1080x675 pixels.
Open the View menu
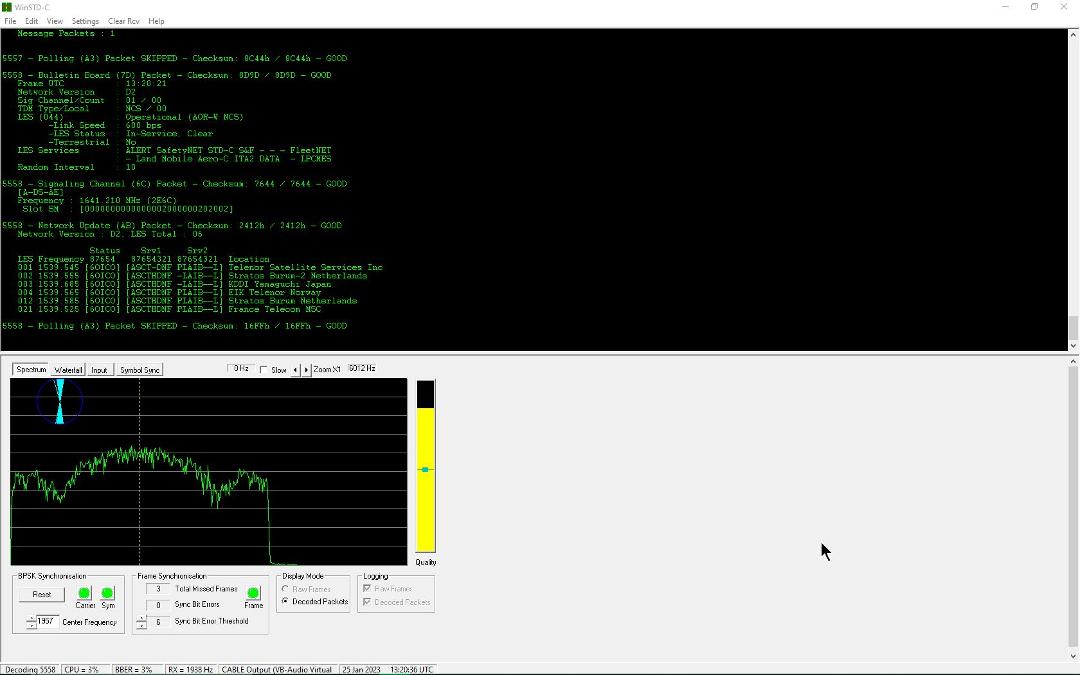tap(54, 21)
